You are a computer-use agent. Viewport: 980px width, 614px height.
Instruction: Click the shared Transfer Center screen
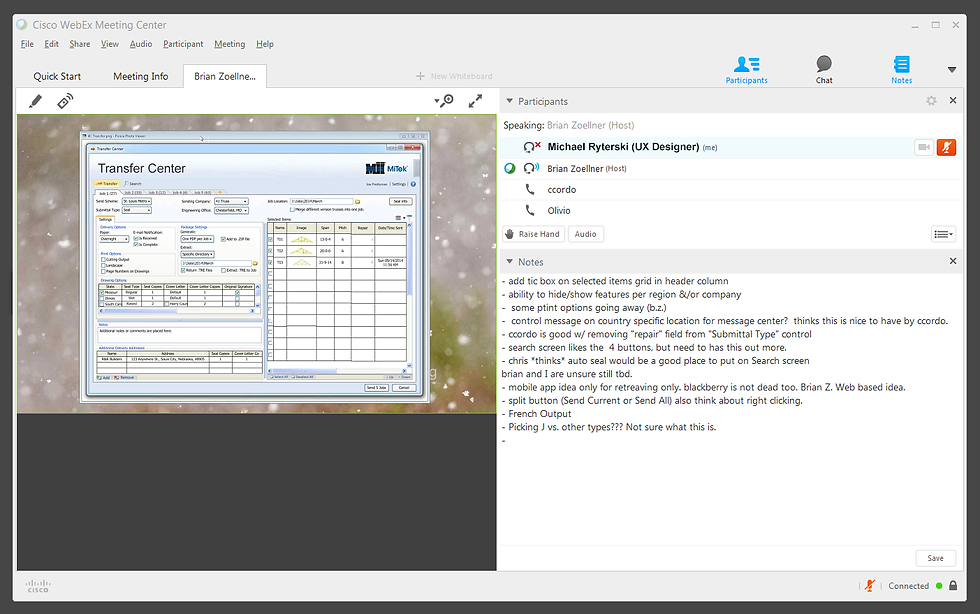pyautogui.click(x=256, y=263)
